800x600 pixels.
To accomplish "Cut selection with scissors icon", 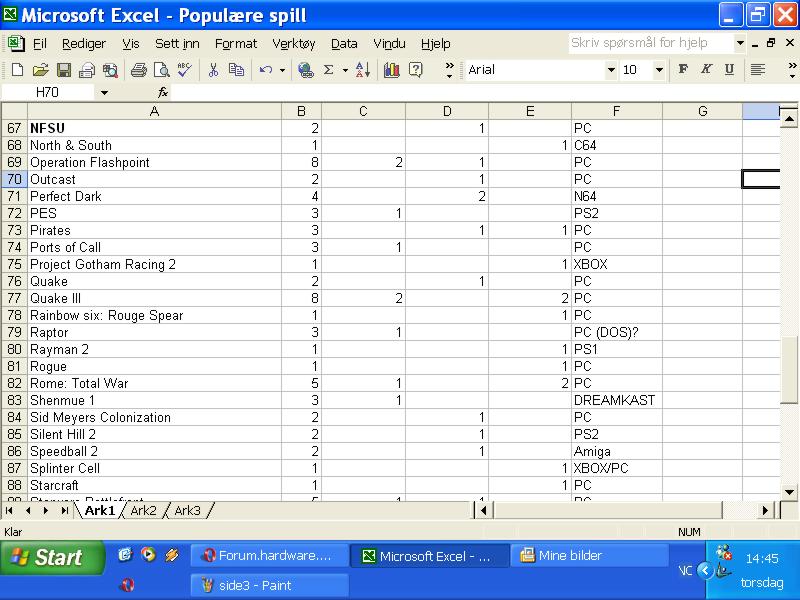I will 213,70.
